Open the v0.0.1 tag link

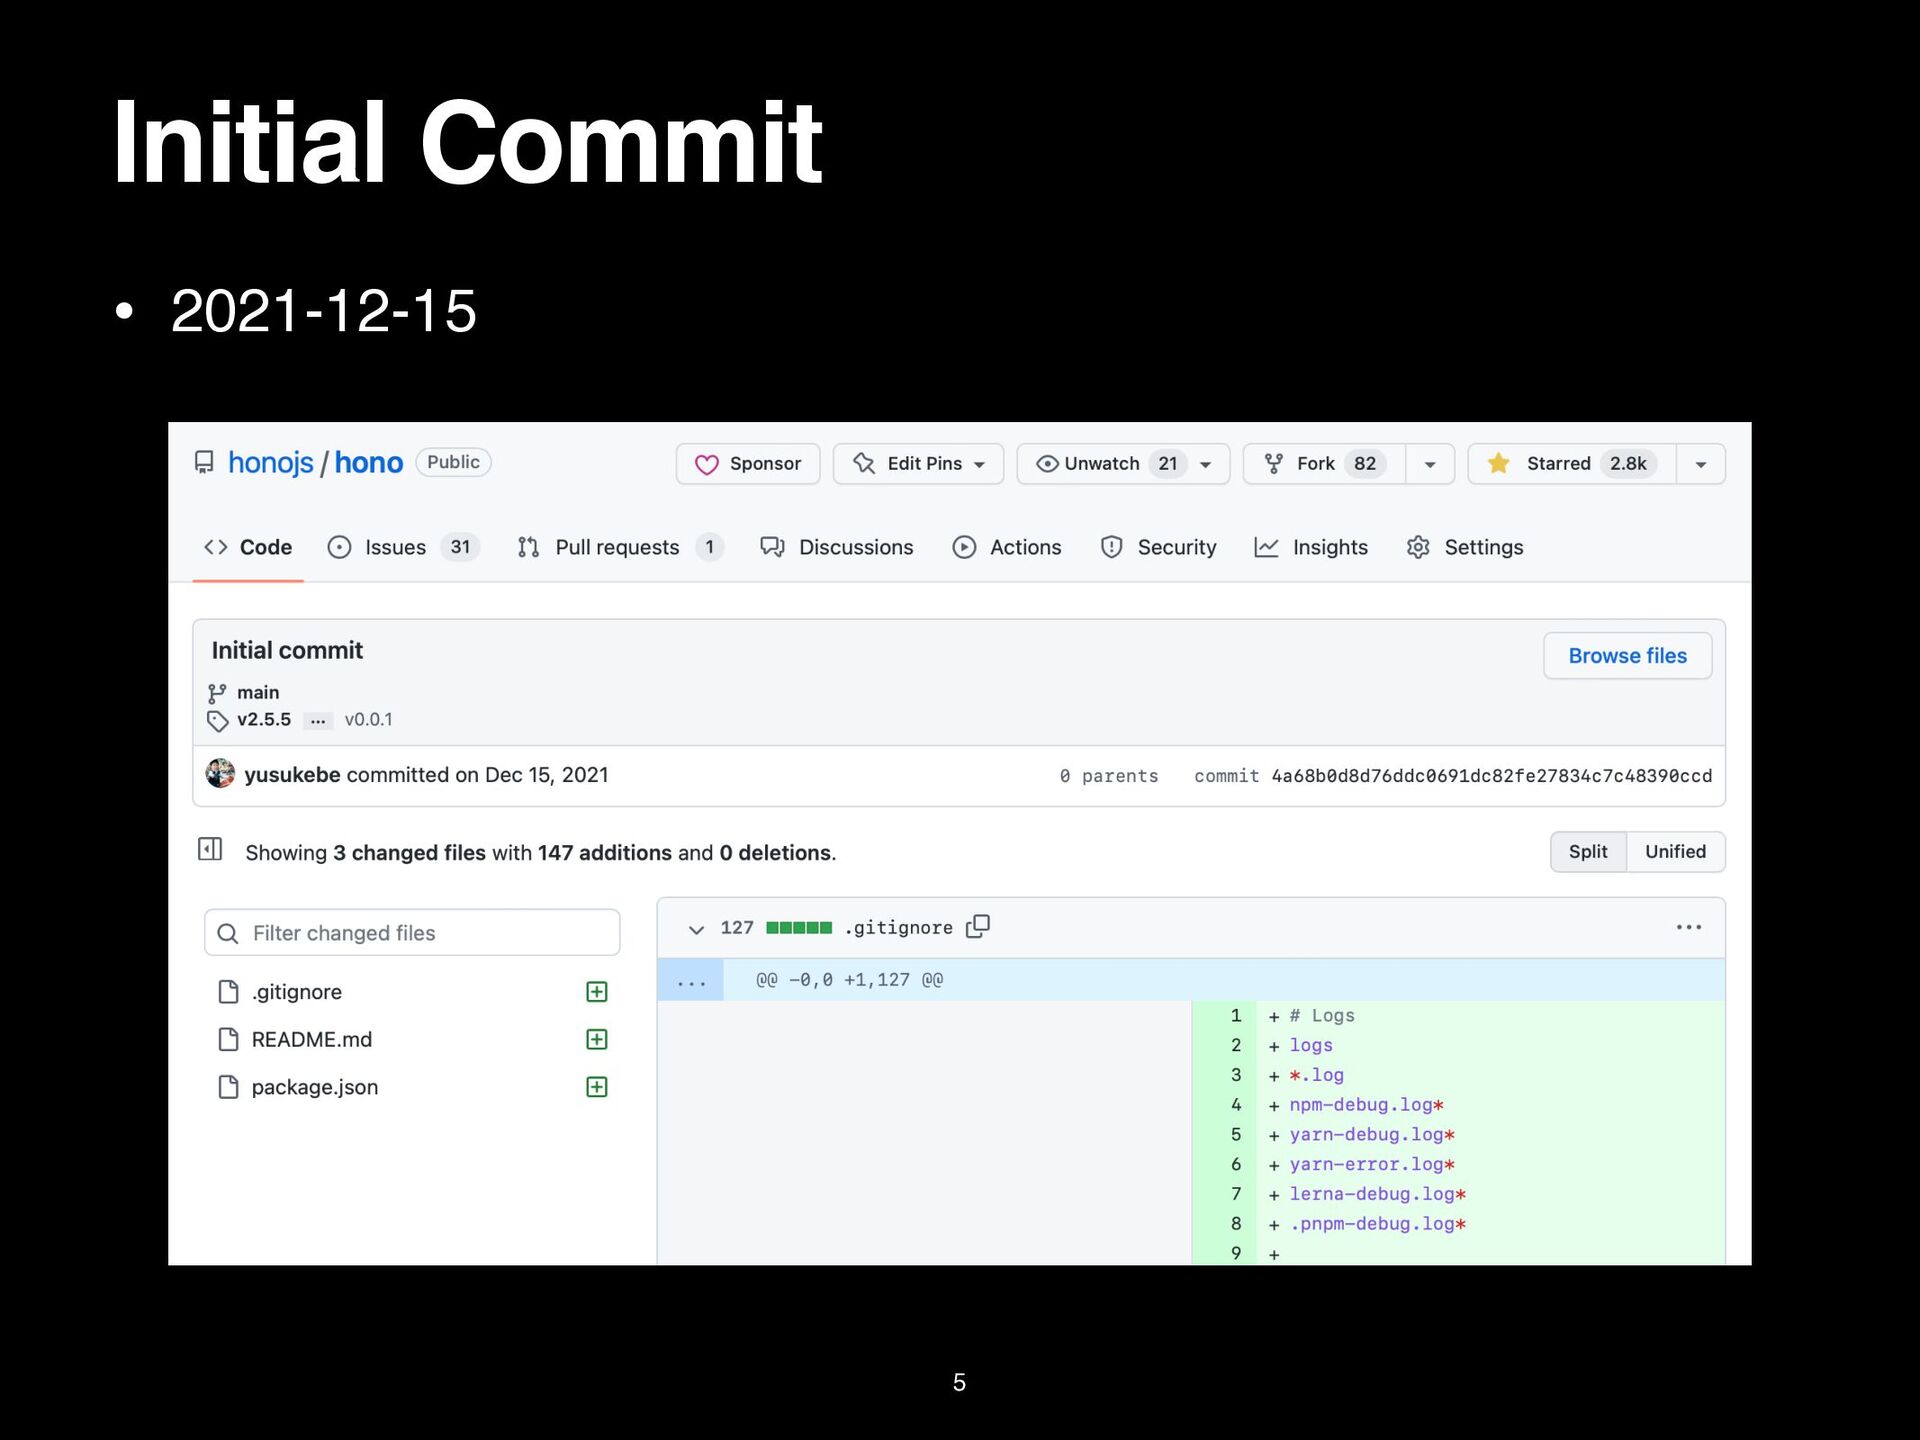pyautogui.click(x=368, y=720)
